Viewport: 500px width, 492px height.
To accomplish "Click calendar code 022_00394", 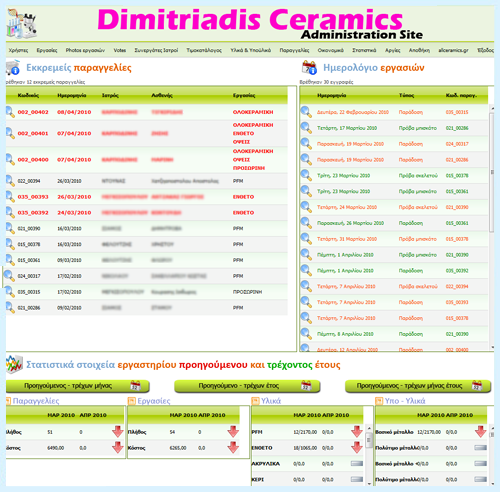I will [457, 286].
